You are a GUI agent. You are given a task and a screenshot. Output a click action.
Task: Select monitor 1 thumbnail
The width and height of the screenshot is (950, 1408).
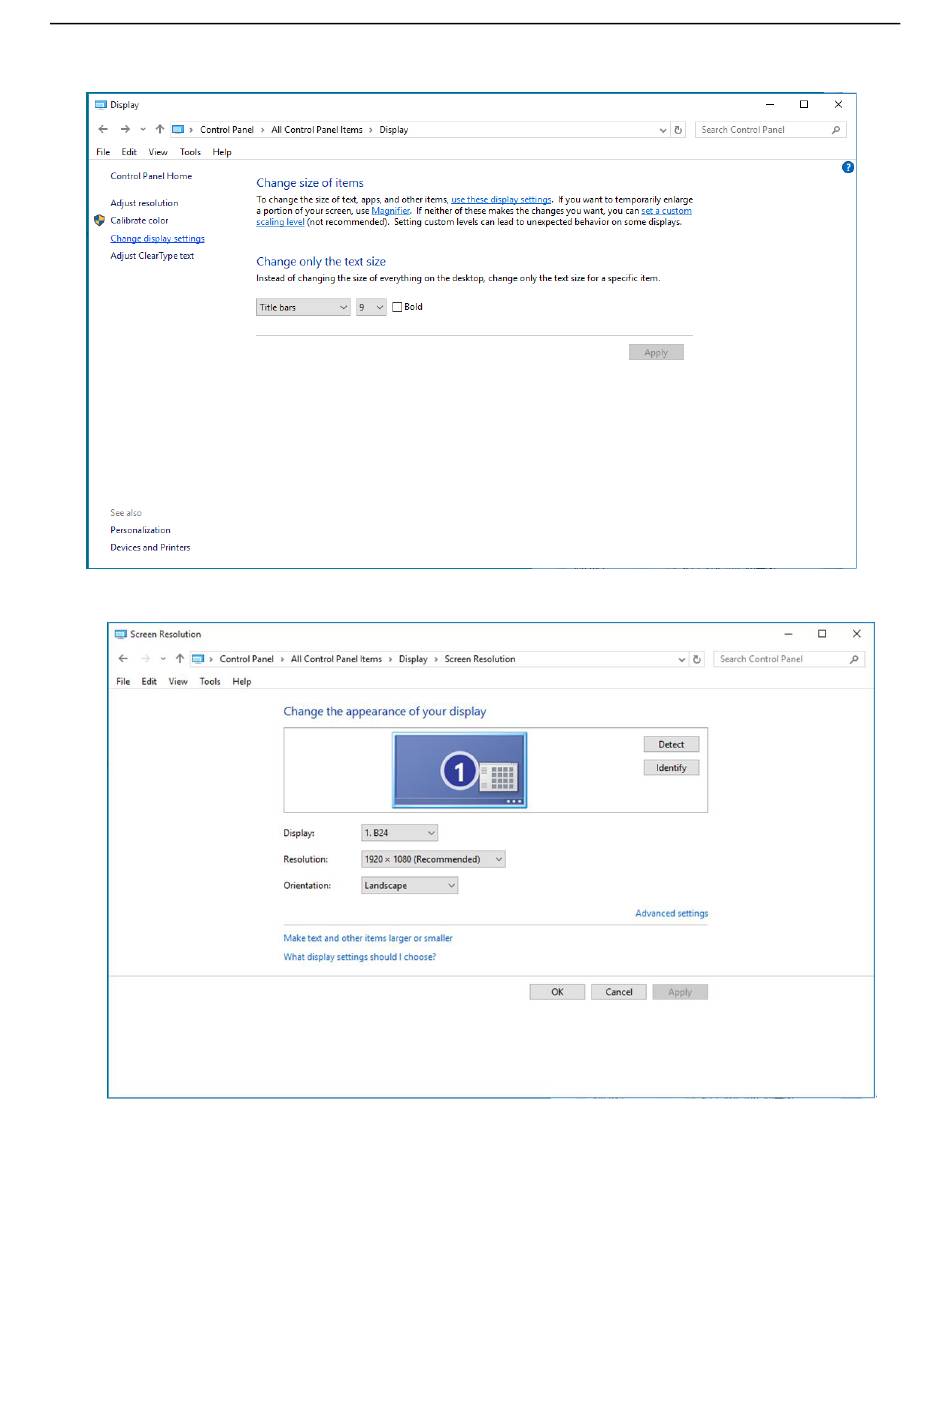point(459,770)
